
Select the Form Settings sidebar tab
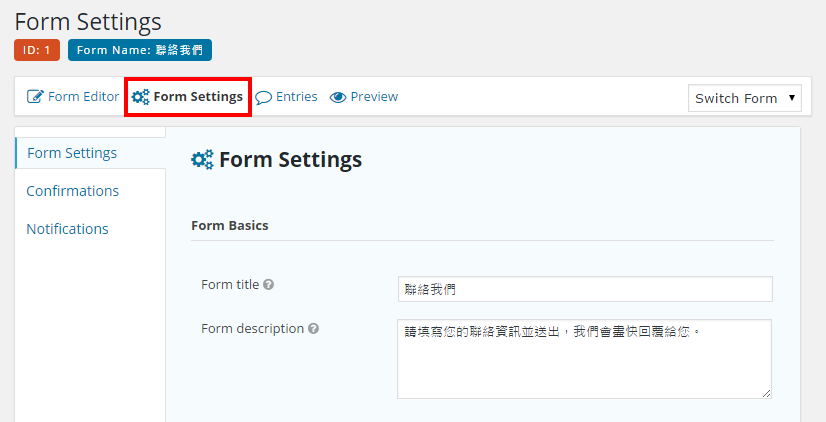72,153
